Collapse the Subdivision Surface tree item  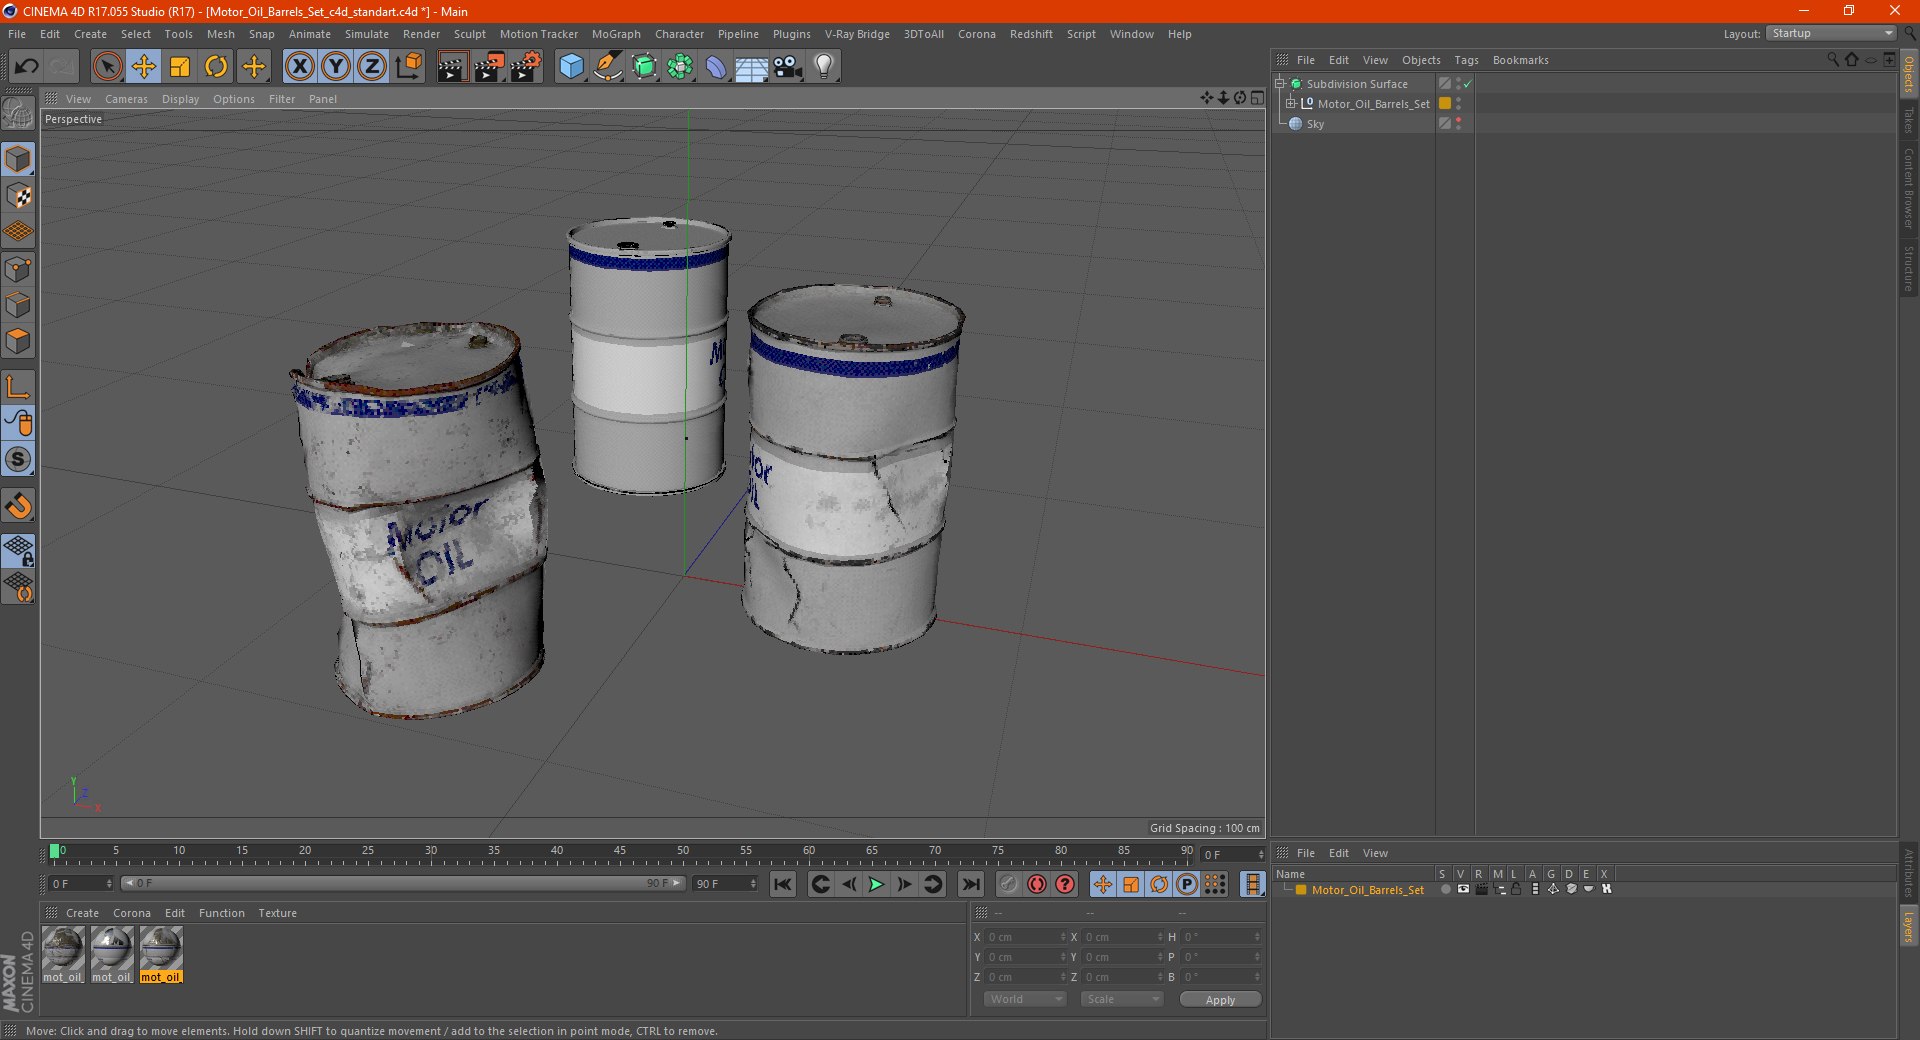tap(1279, 84)
